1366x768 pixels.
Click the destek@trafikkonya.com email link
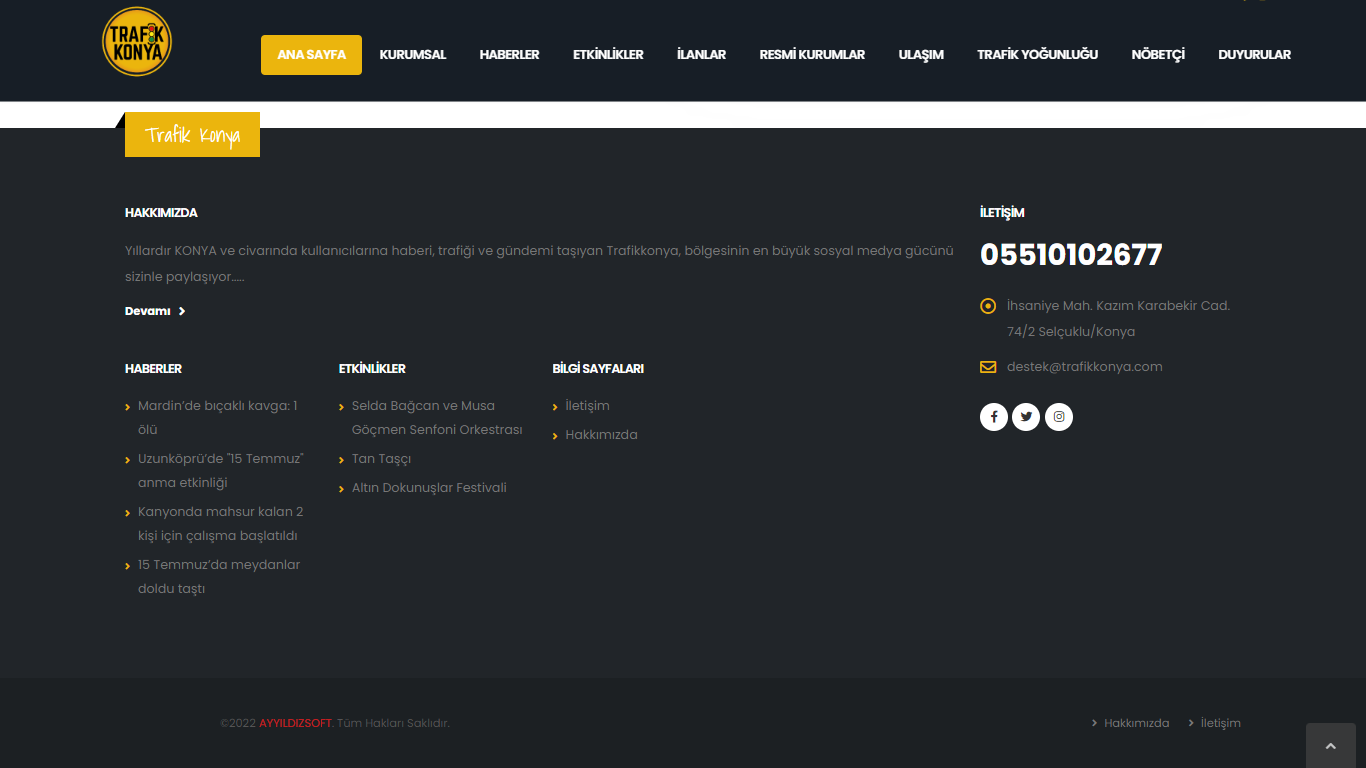[x=1084, y=367]
